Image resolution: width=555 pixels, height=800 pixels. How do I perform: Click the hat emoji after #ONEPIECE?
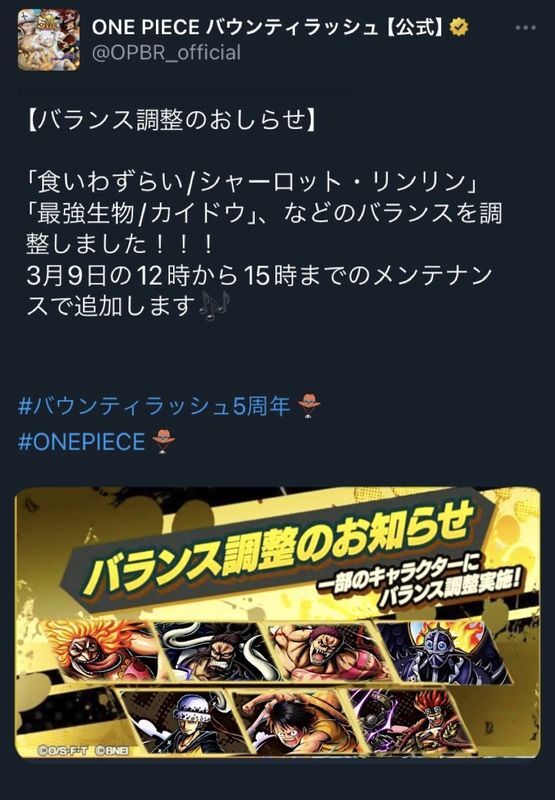coord(163,442)
